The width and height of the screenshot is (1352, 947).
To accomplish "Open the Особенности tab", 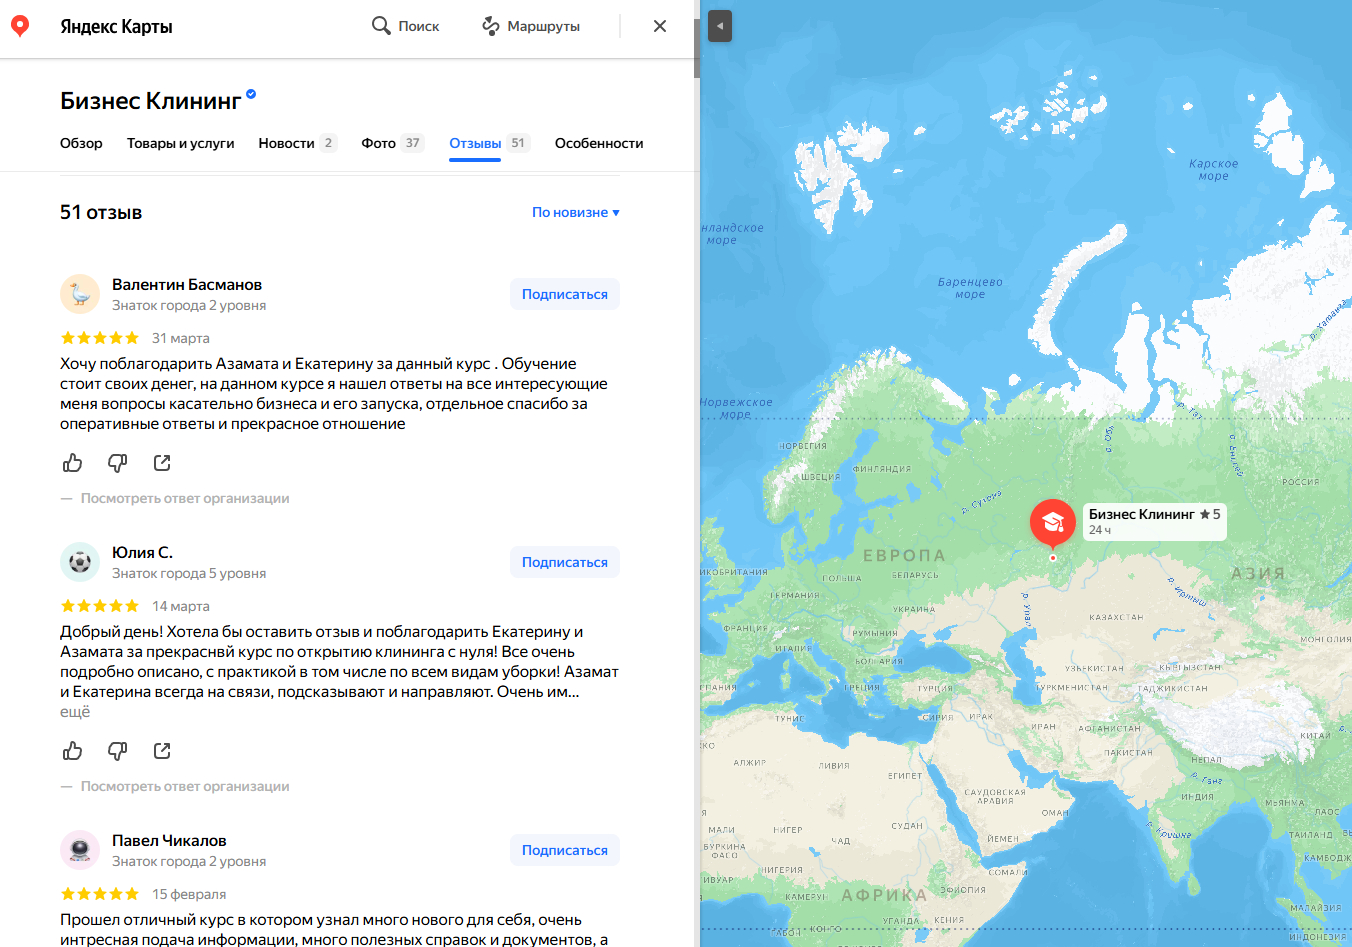I will click(x=599, y=143).
